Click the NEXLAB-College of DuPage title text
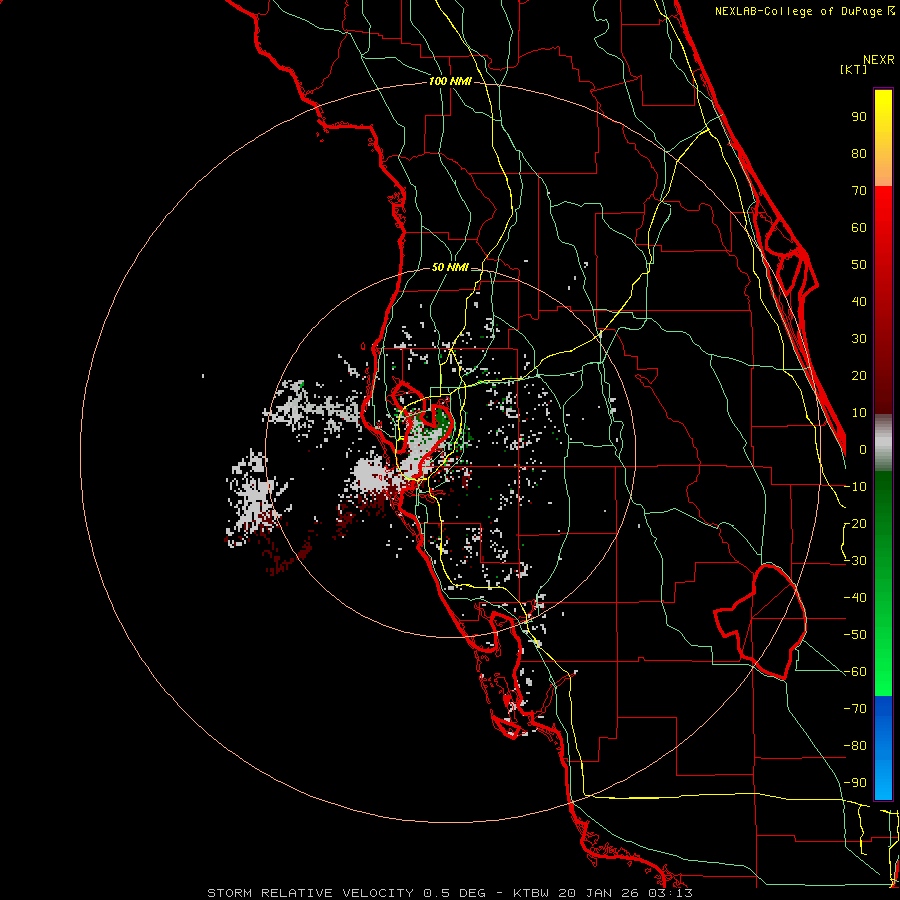 click(x=805, y=11)
